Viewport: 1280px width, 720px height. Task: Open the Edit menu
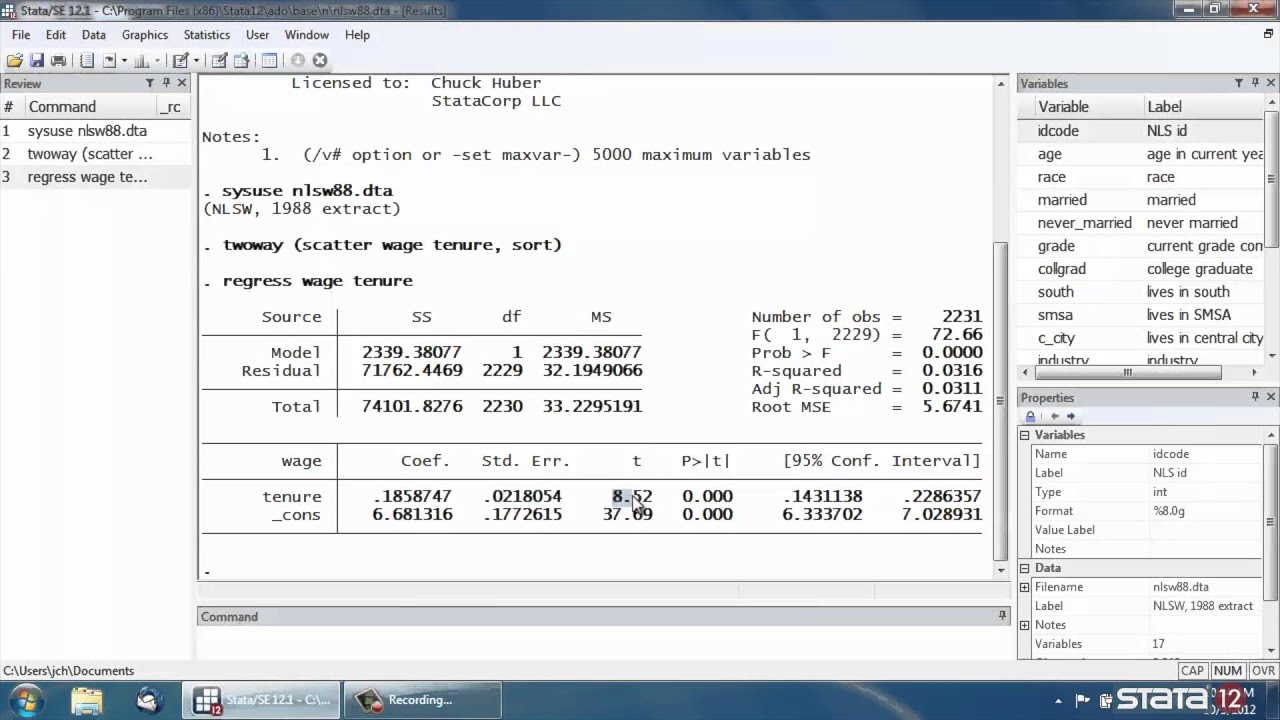[56, 34]
